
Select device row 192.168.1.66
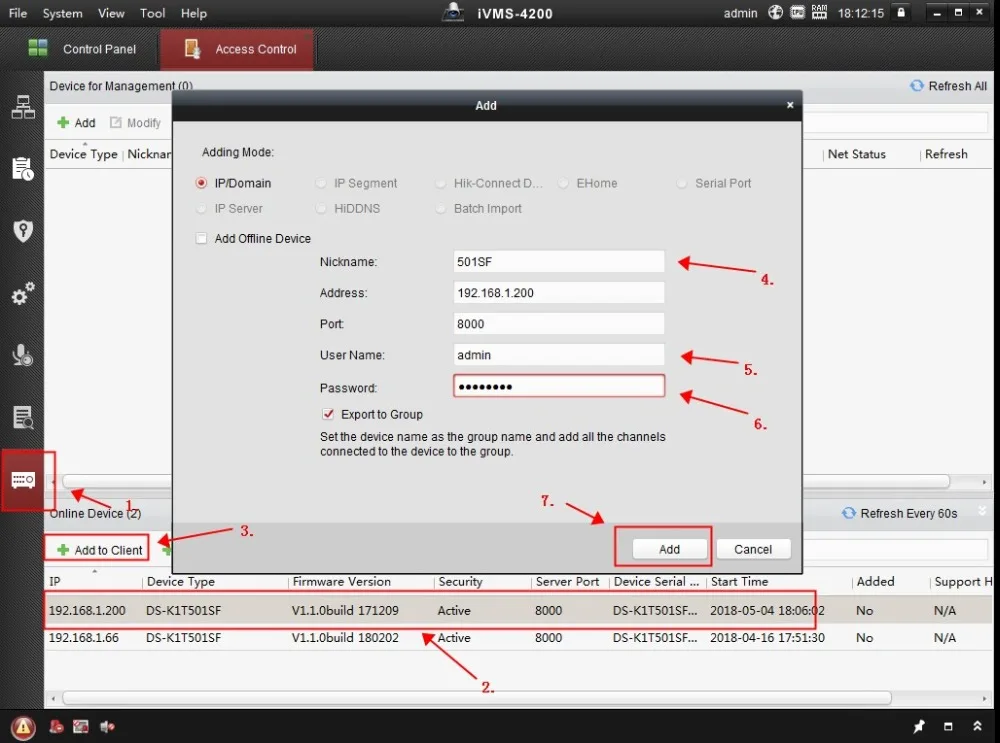(517, 638)
